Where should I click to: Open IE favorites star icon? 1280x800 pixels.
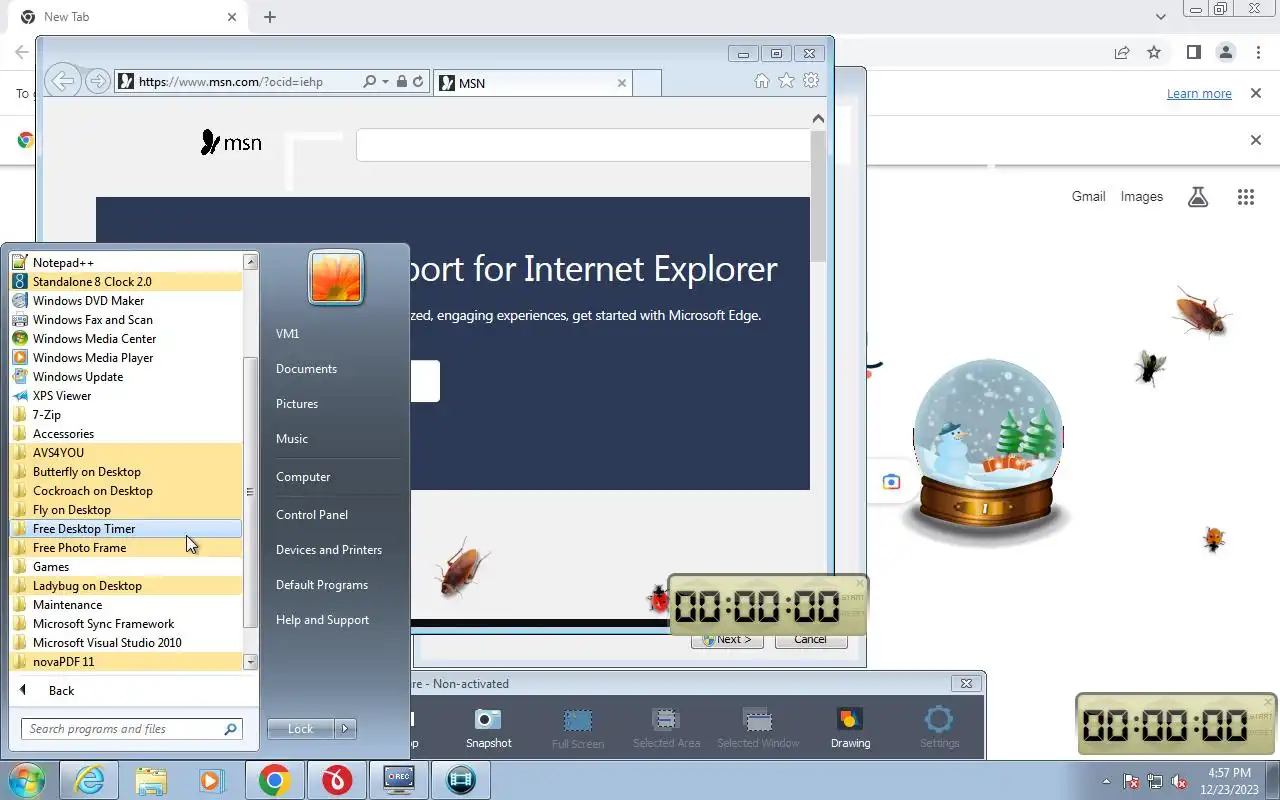(x=787, y=81)
